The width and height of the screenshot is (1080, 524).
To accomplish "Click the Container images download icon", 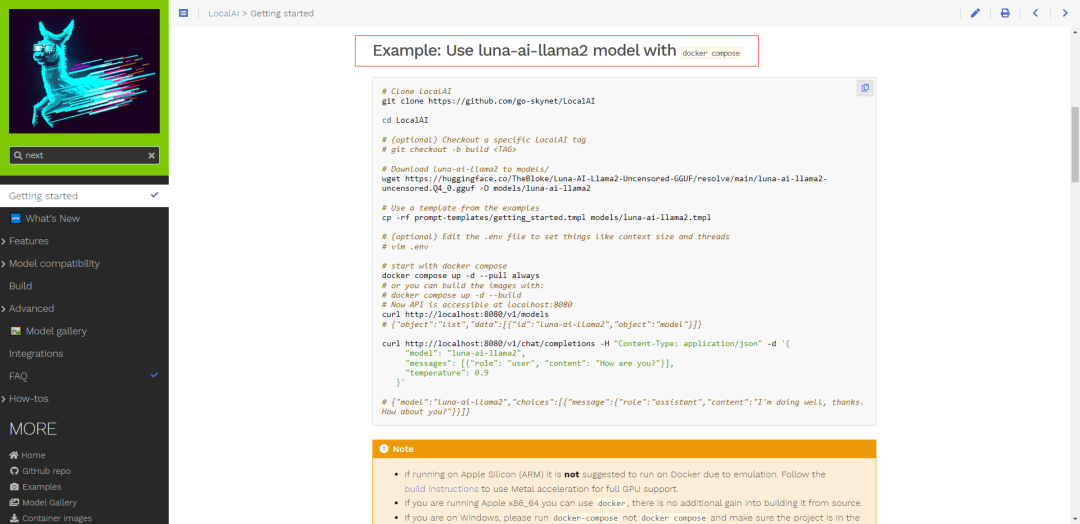I will point(14,518).
